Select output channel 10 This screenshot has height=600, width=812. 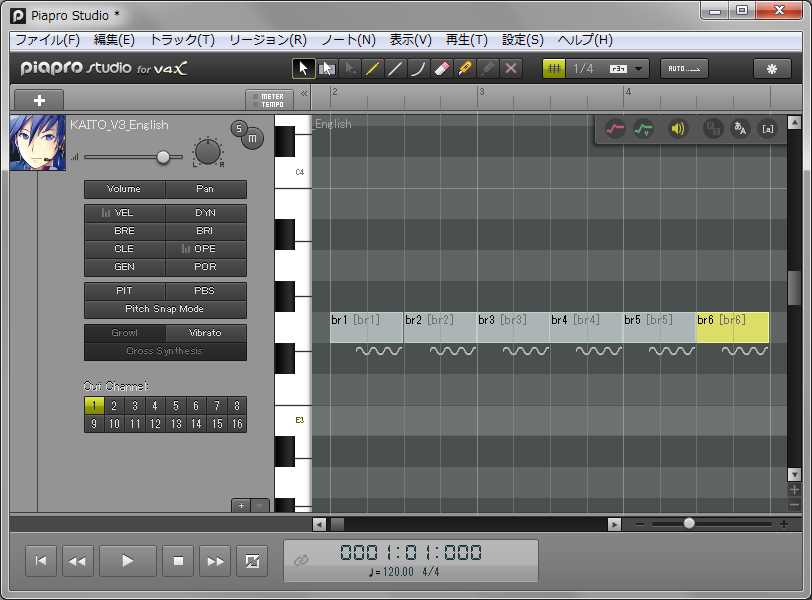click(x=114, y=424)
